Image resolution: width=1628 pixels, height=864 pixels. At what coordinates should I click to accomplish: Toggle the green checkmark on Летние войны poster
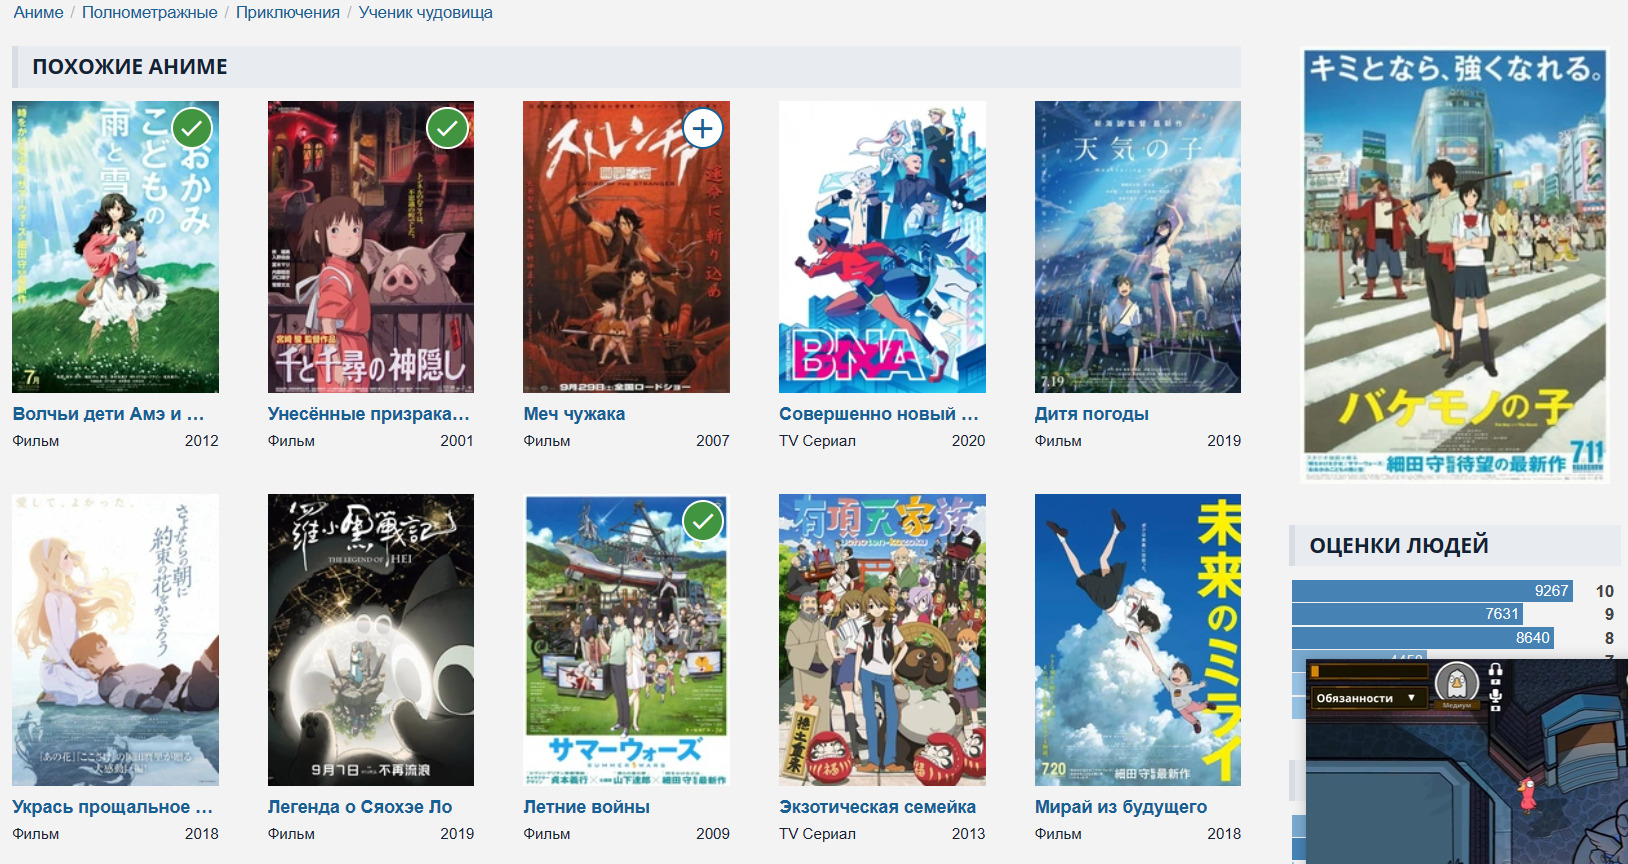tap(703, 521)
